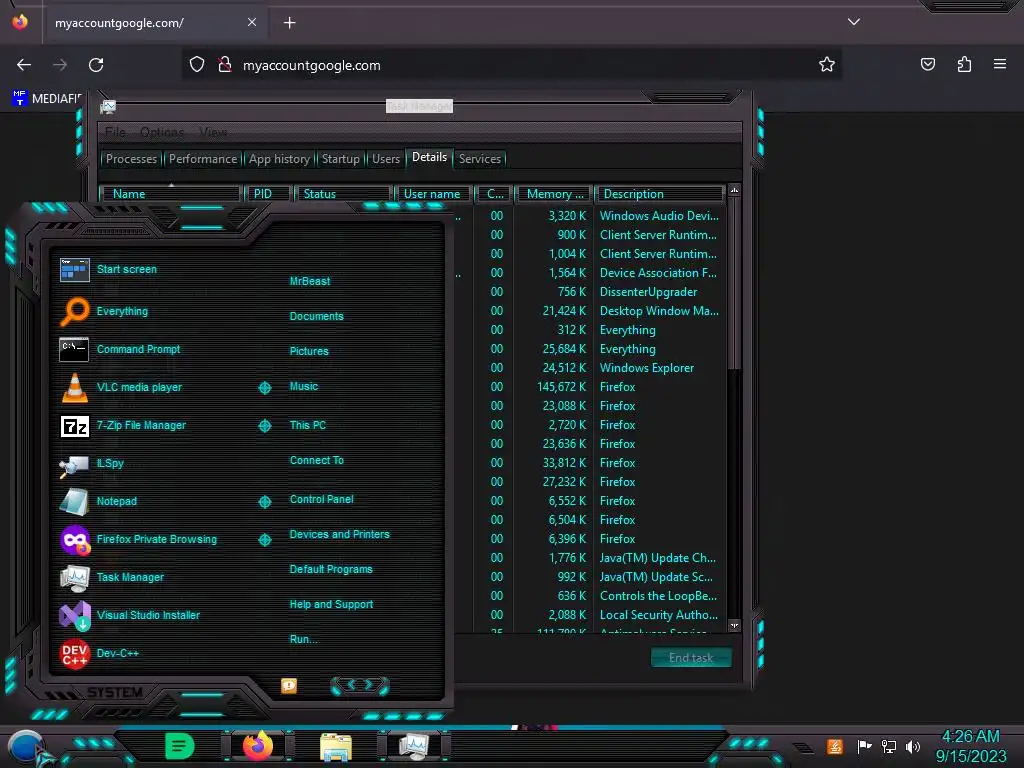Switch to Performance tab

tap(202, 159)
